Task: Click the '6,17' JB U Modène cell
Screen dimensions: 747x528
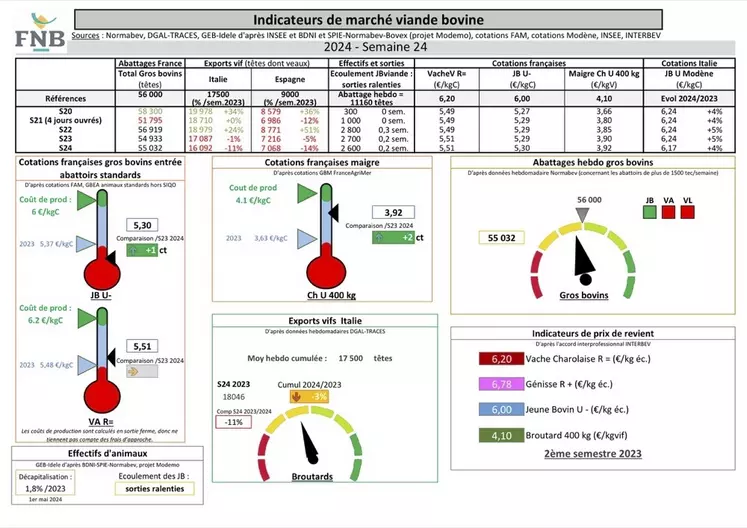Action: pyautogui.click(x=668, y=148)
